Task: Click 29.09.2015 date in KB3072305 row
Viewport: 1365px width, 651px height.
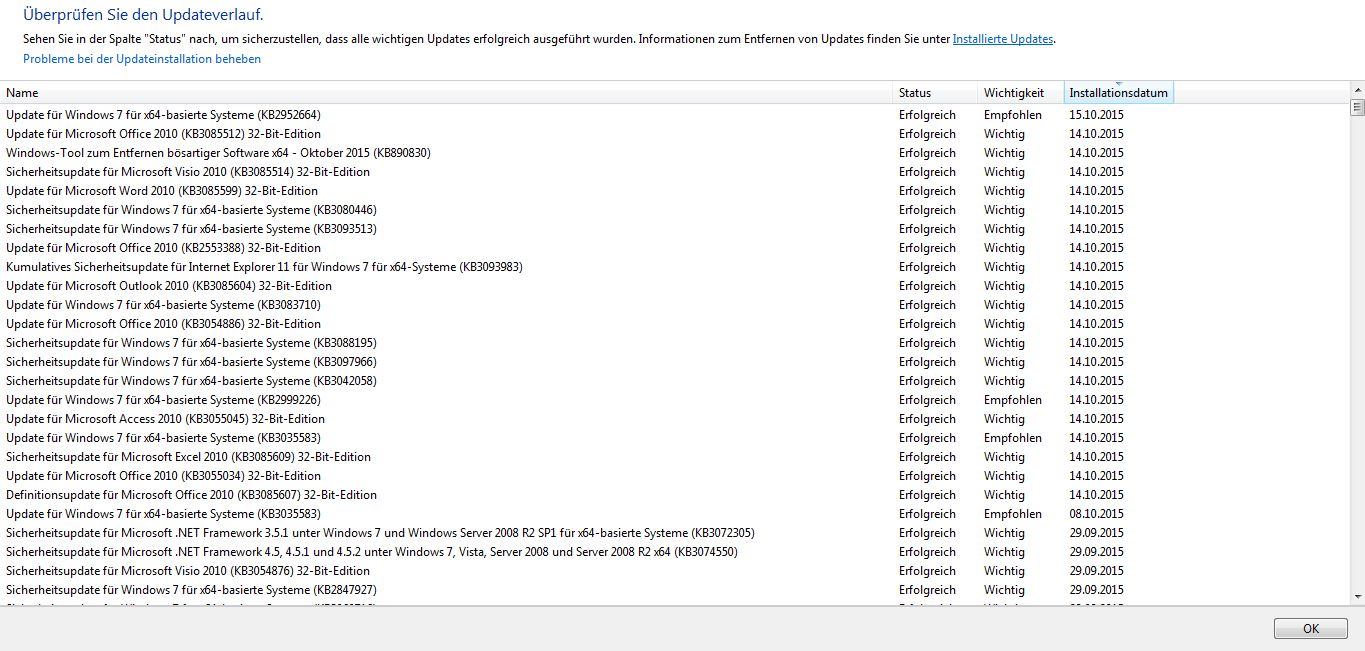Action: point(1096,533)
